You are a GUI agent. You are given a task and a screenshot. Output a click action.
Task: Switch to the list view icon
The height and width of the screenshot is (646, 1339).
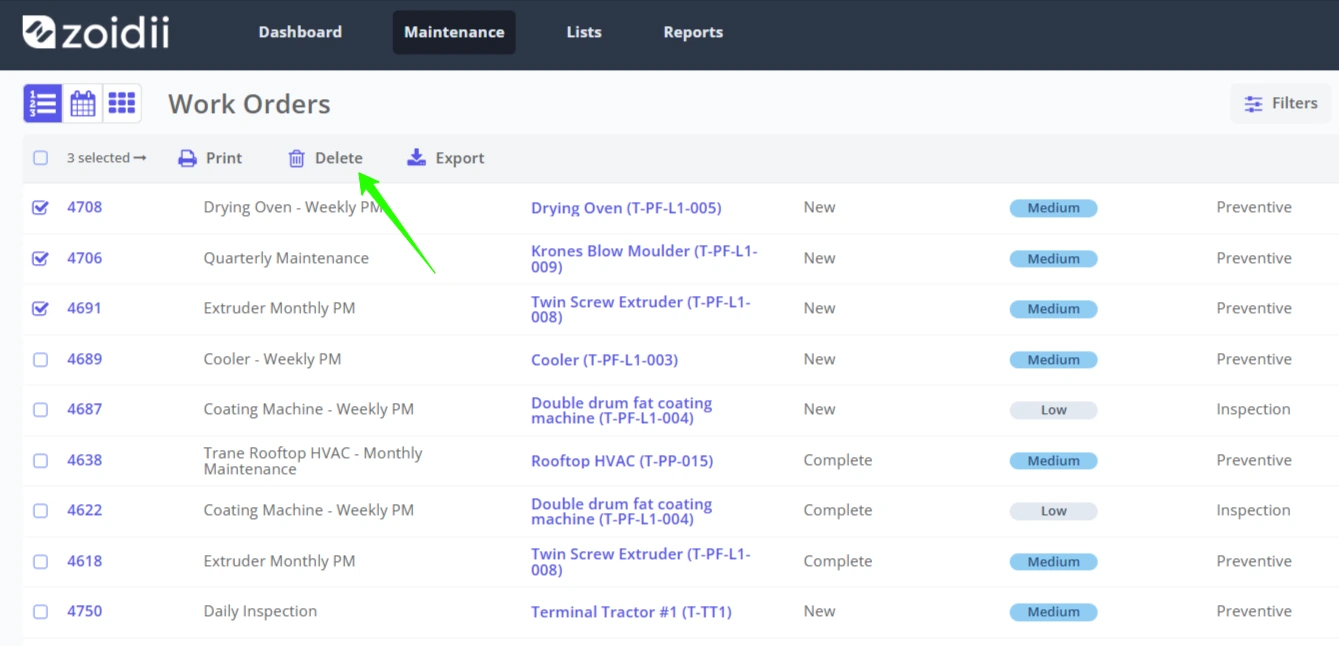(43, 103)
